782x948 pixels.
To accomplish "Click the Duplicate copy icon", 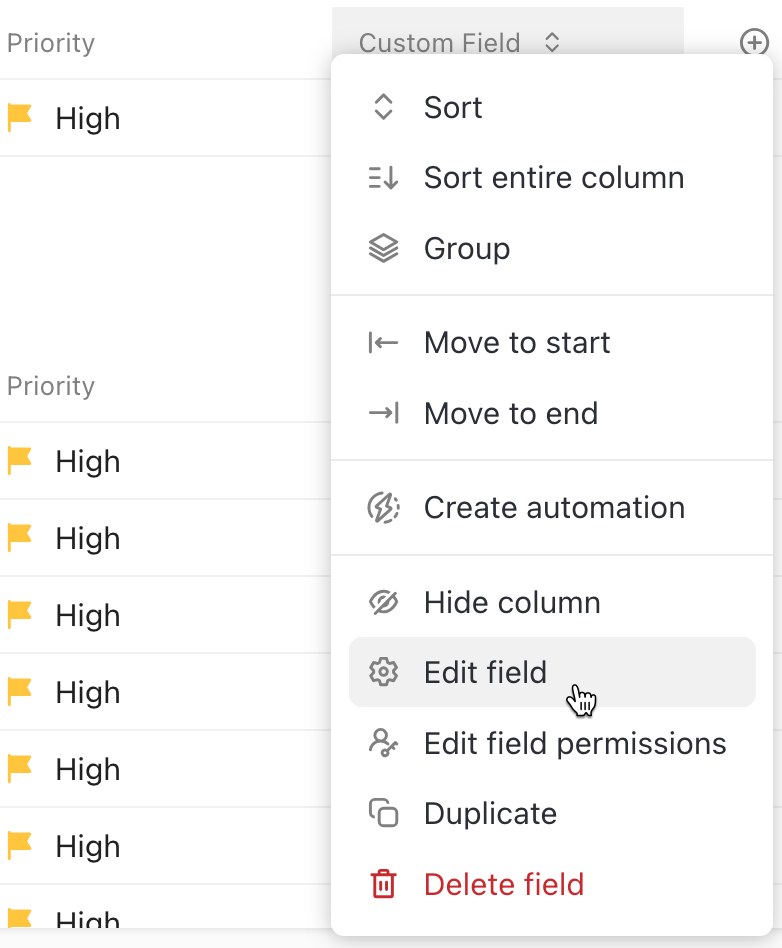I will [383, 814].
